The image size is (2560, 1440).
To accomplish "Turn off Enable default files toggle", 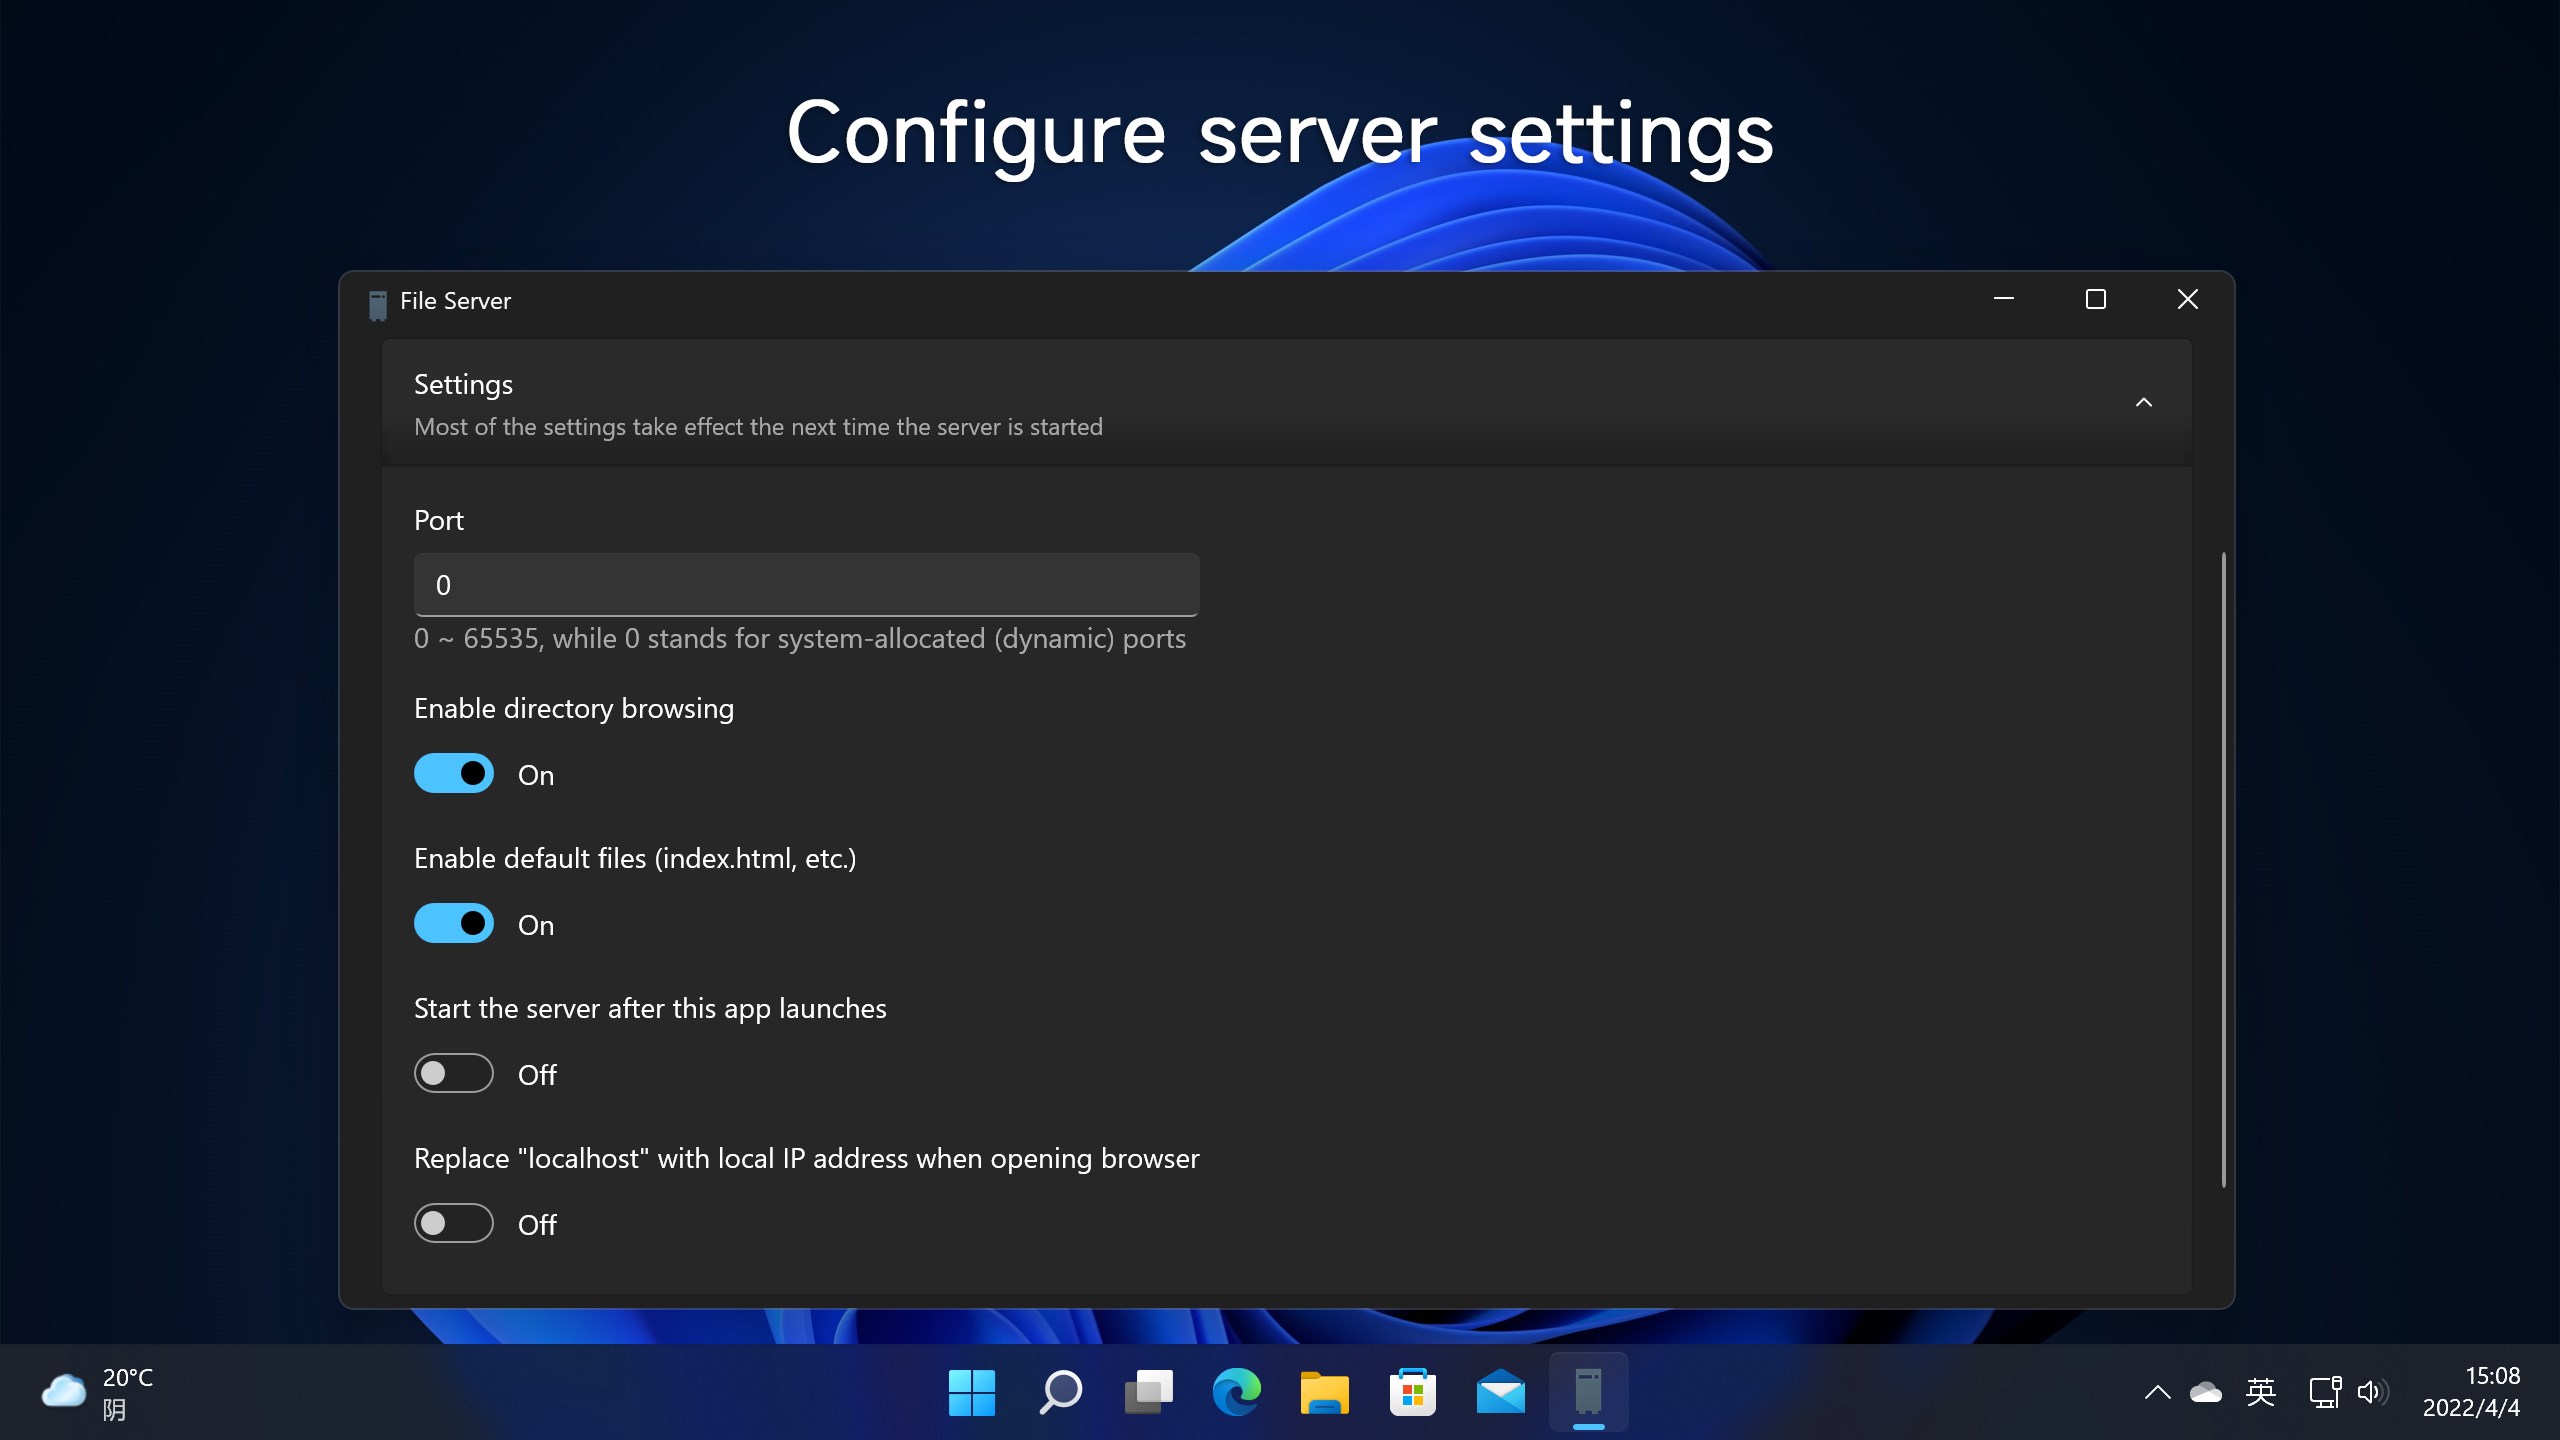I will point(454,924).
